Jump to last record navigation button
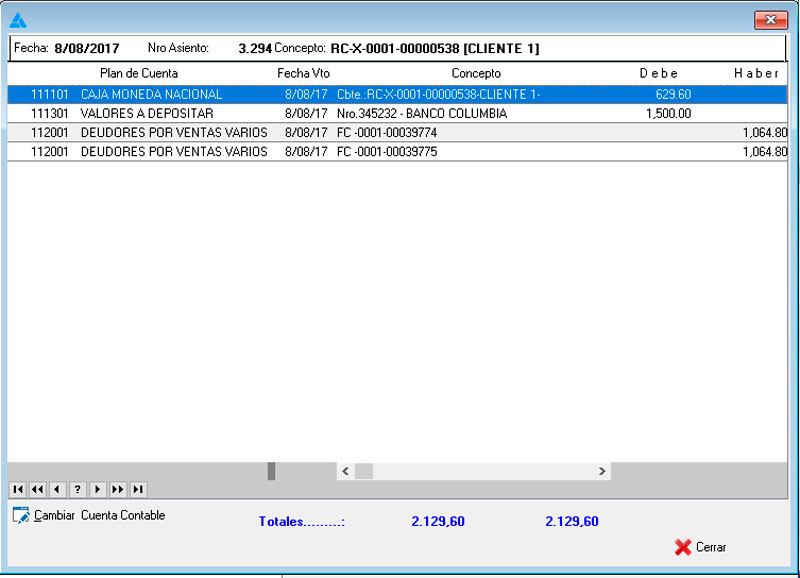 (138, 489)
